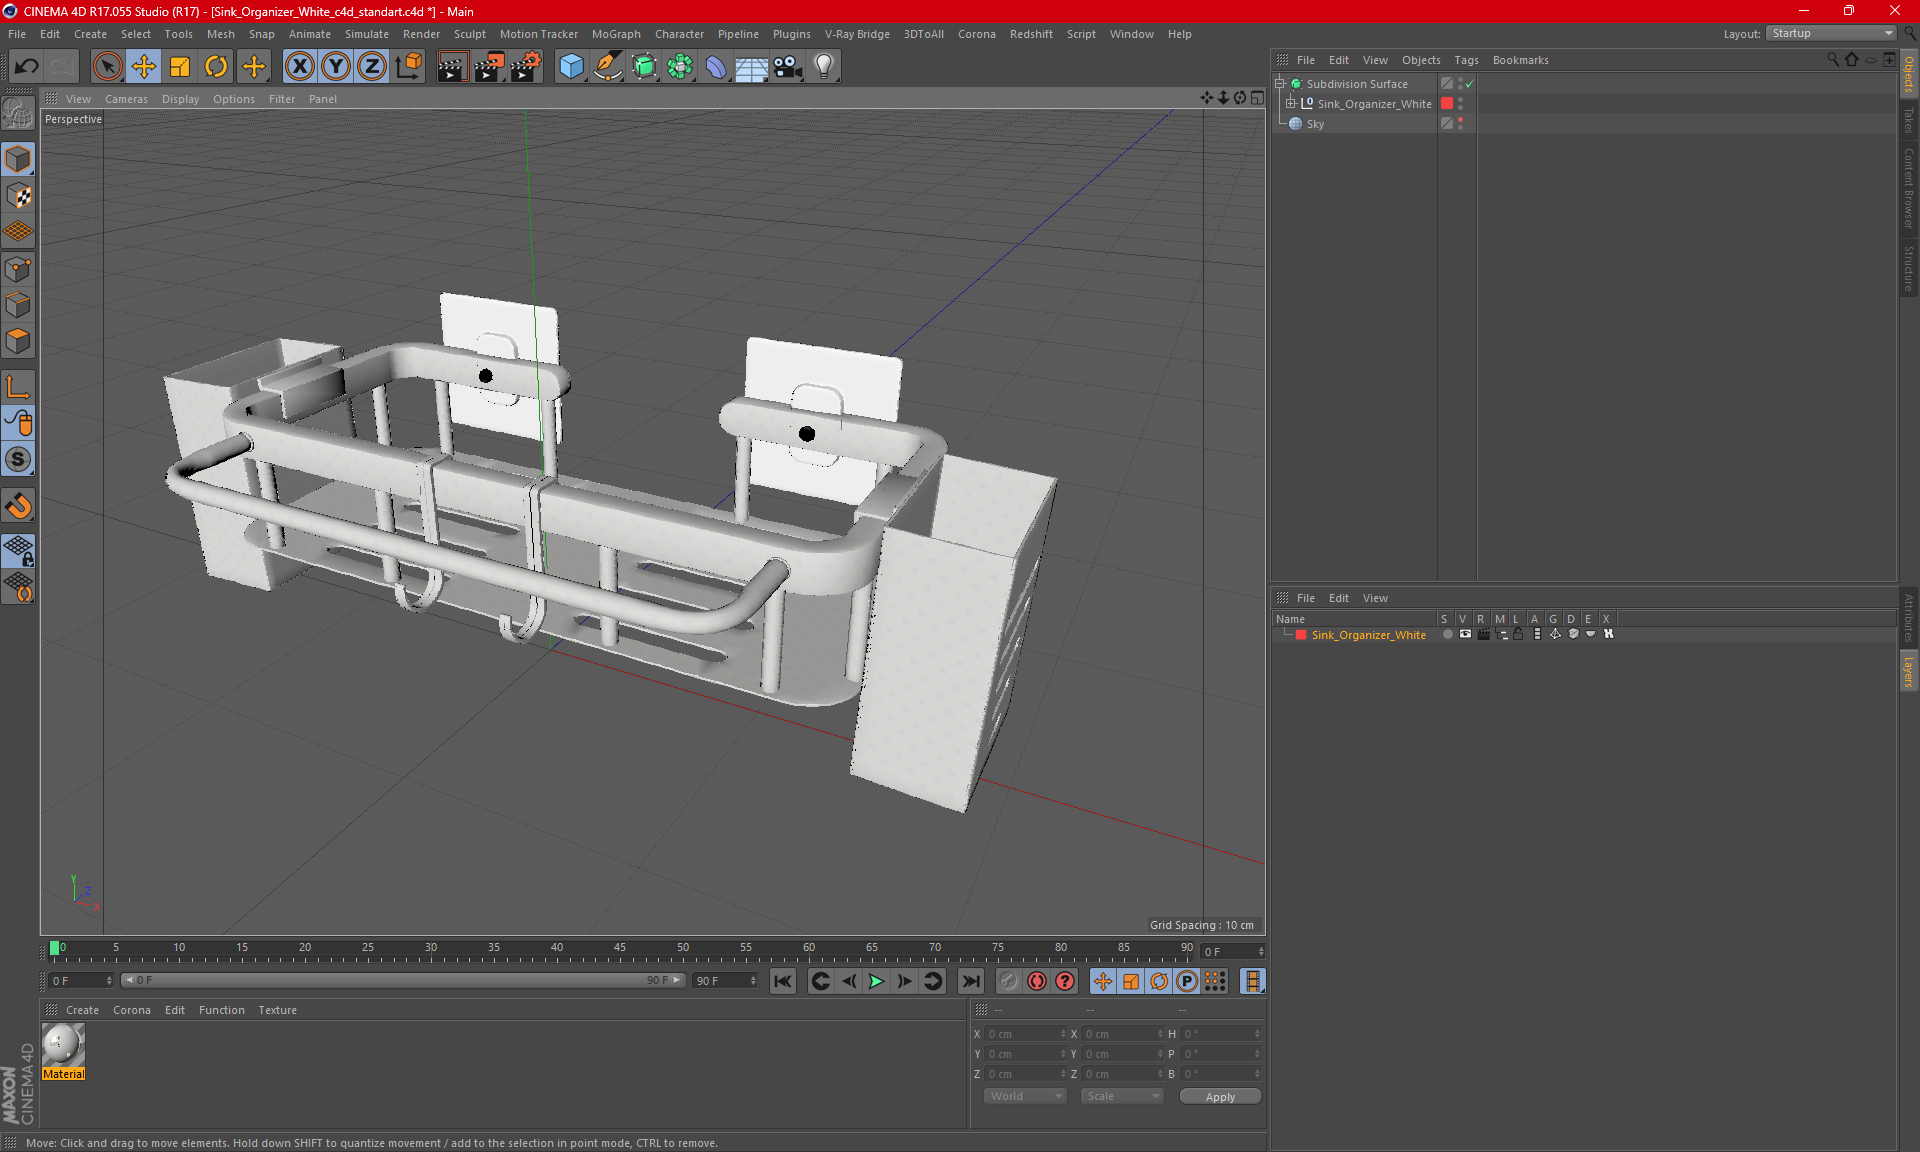Toggle Subdivision Surface enable checkmark

1469,85
